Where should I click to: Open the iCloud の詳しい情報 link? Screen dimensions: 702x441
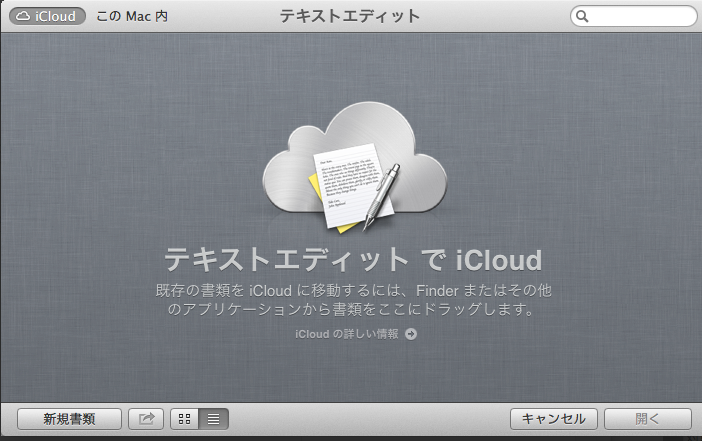tap(347, 334)
